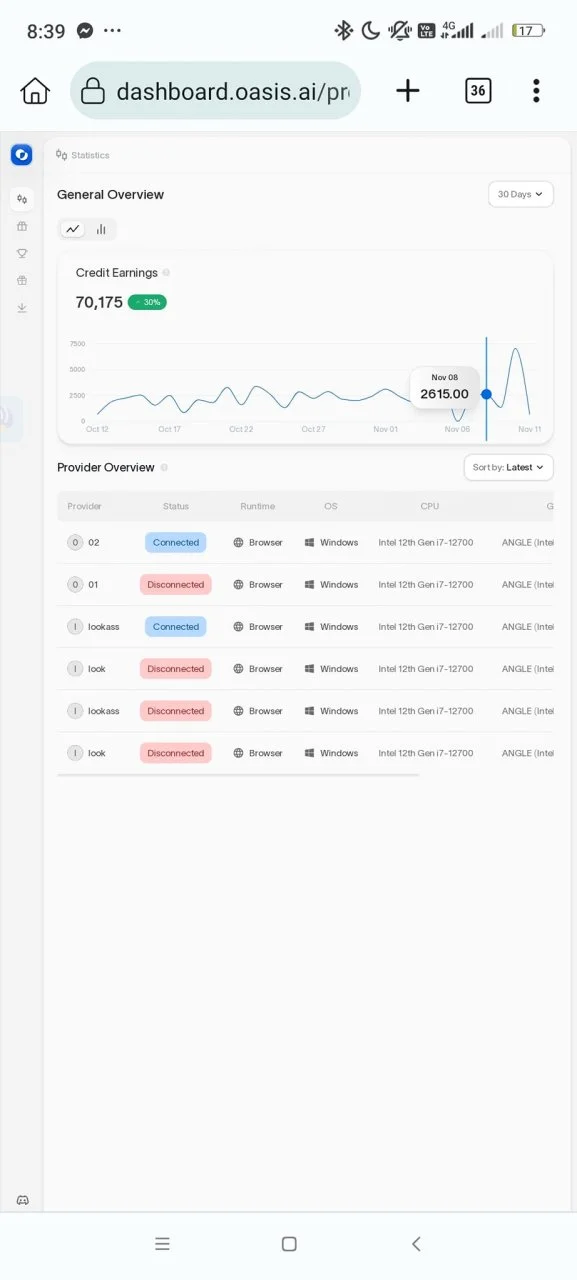Click the General Overview heading
The image size is (577, 1280).
click(110, 194)
